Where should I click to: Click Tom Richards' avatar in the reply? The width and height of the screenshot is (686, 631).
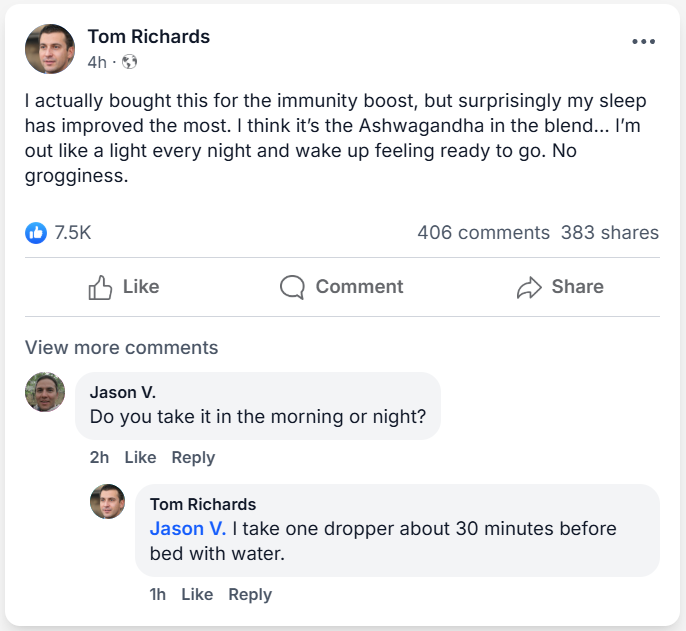click(108, 501)
